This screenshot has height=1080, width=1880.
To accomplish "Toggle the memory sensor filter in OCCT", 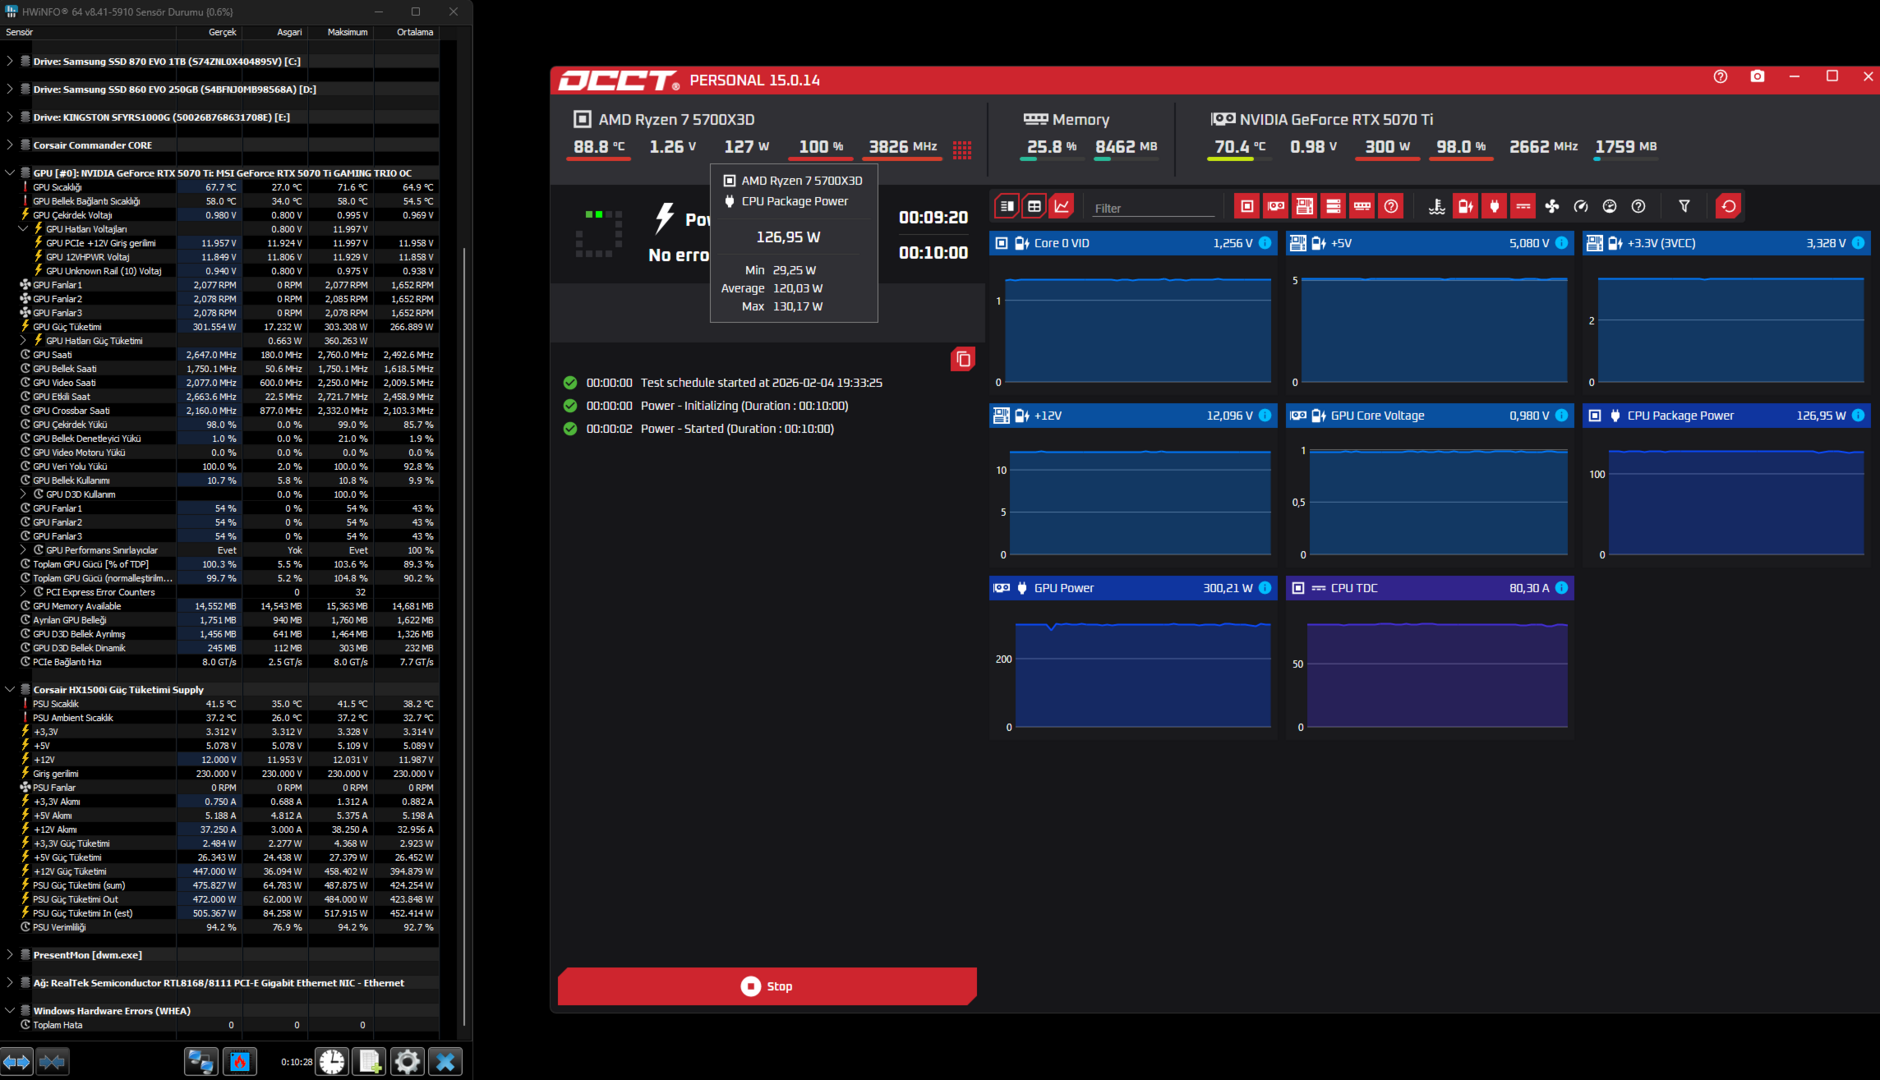I will (1362, 207).
